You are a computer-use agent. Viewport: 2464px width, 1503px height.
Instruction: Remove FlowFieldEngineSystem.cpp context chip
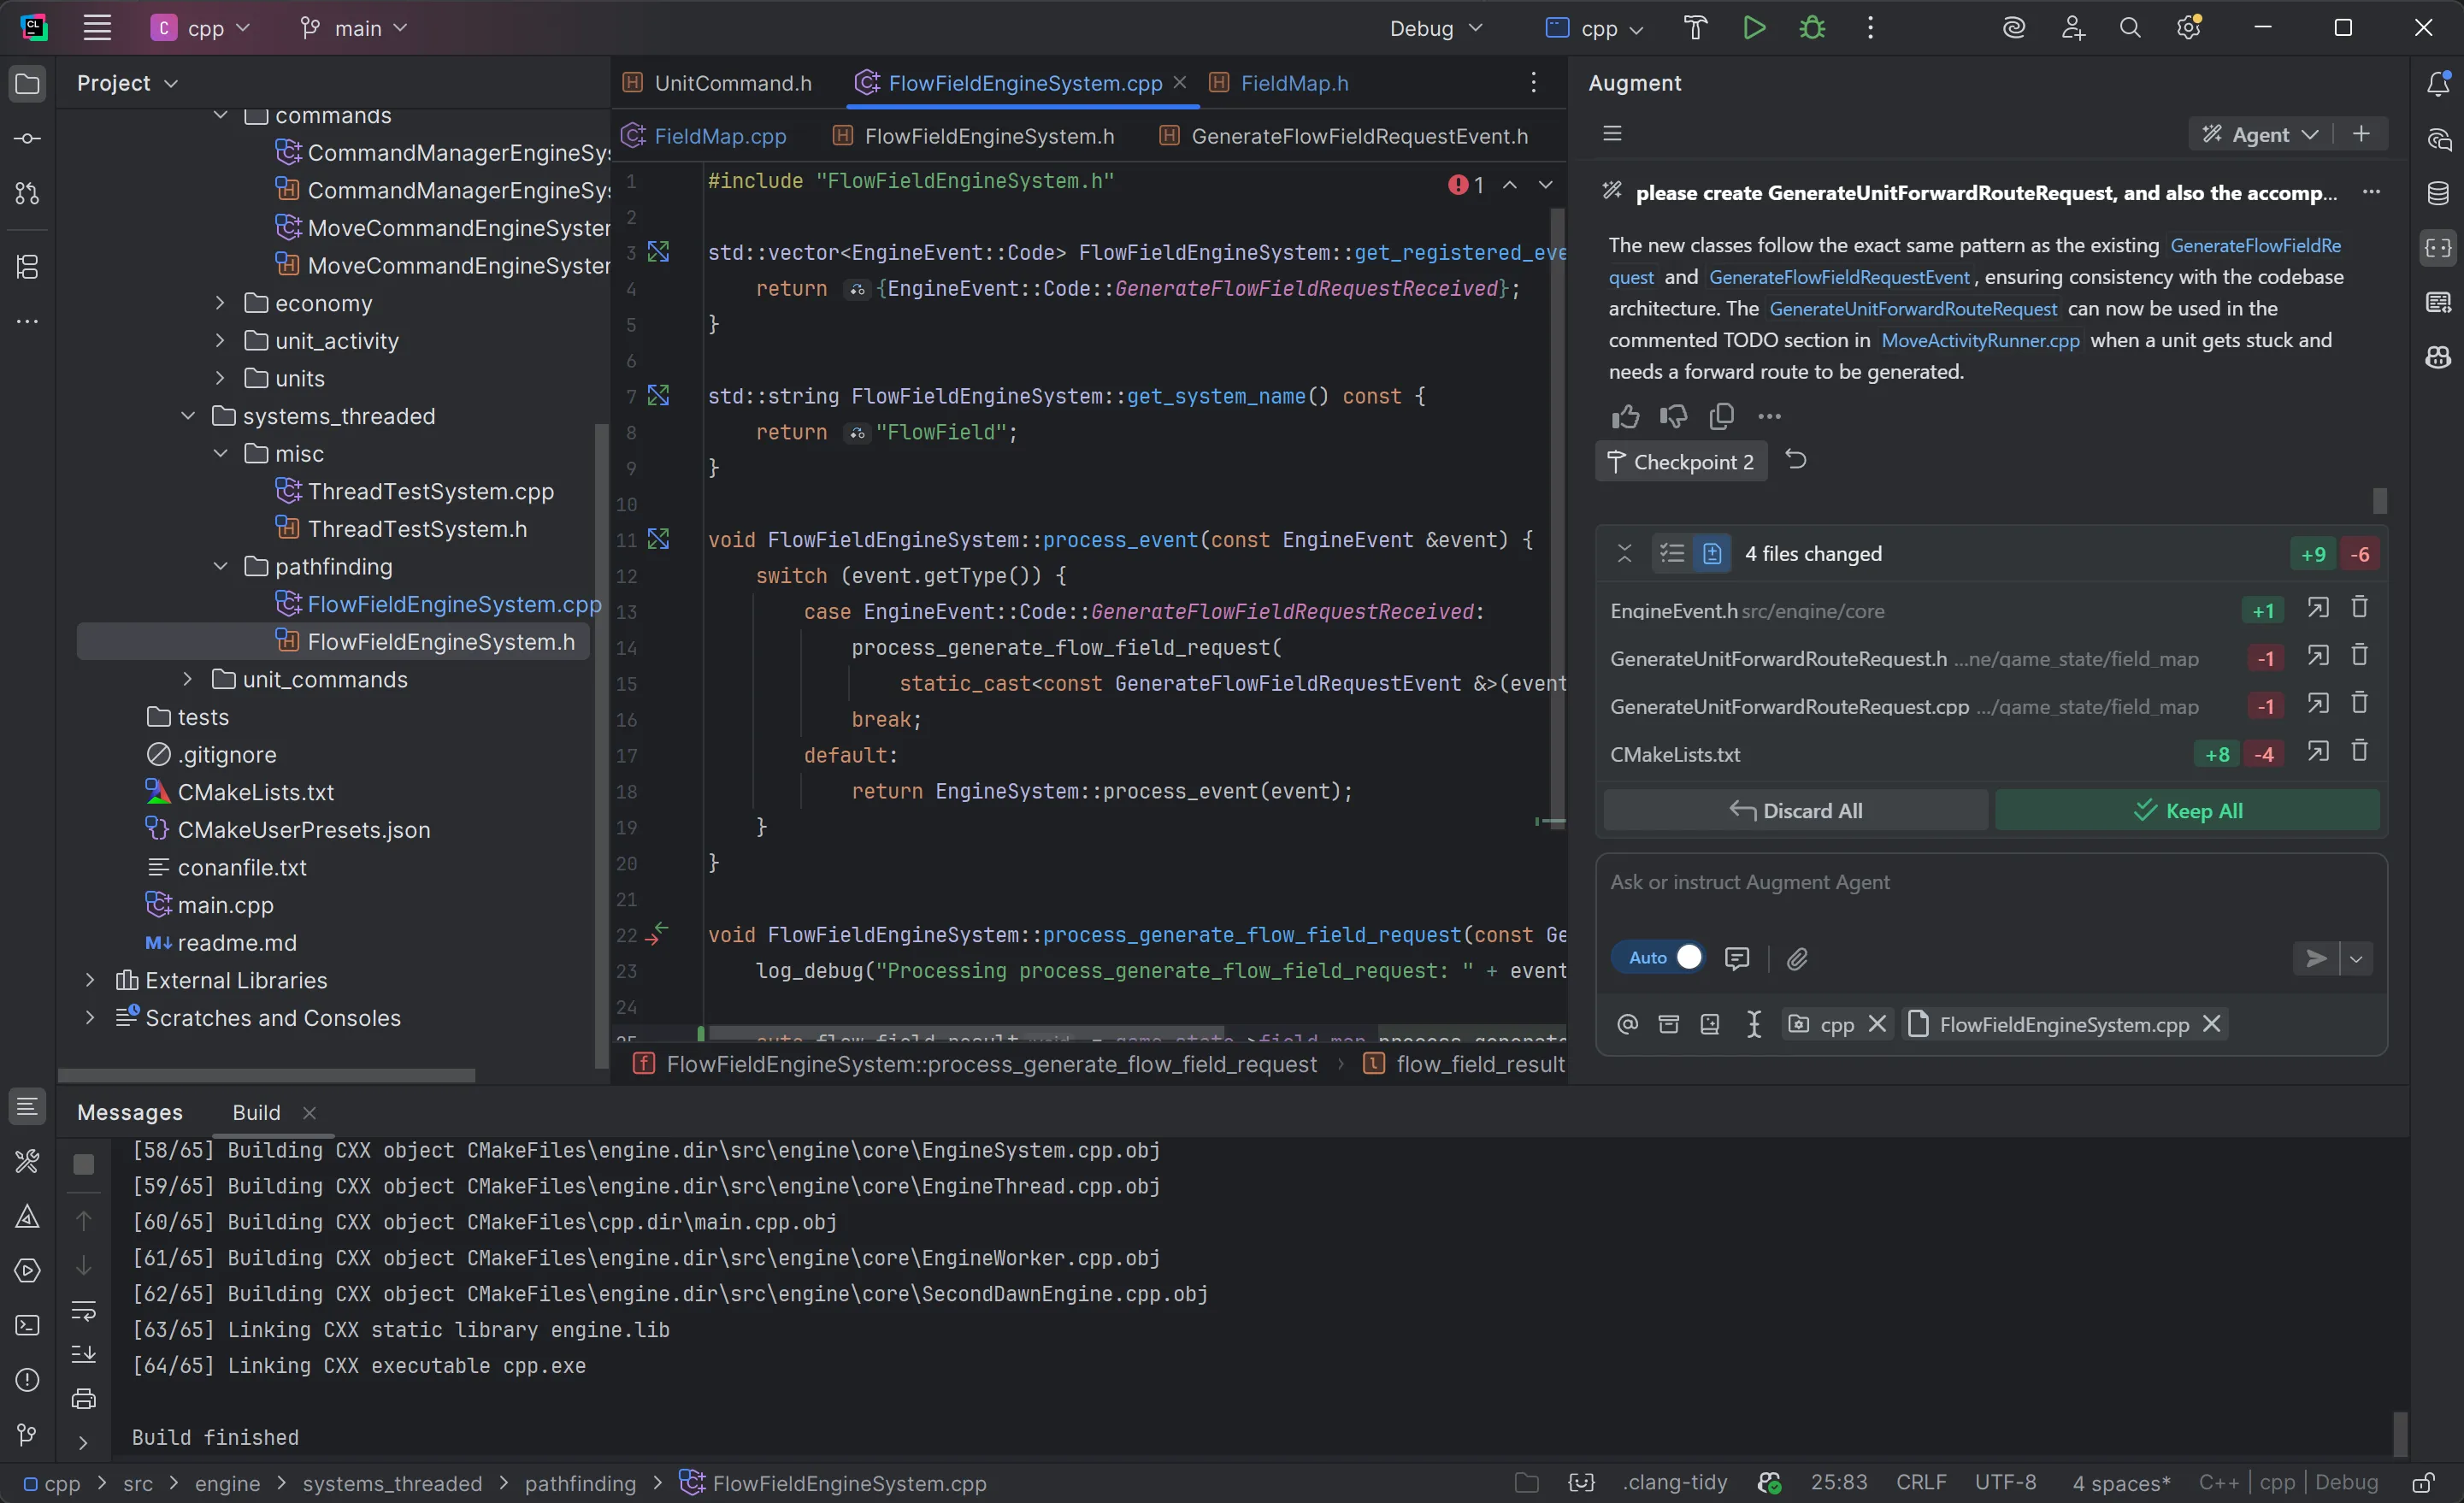coord(2212,1024)
